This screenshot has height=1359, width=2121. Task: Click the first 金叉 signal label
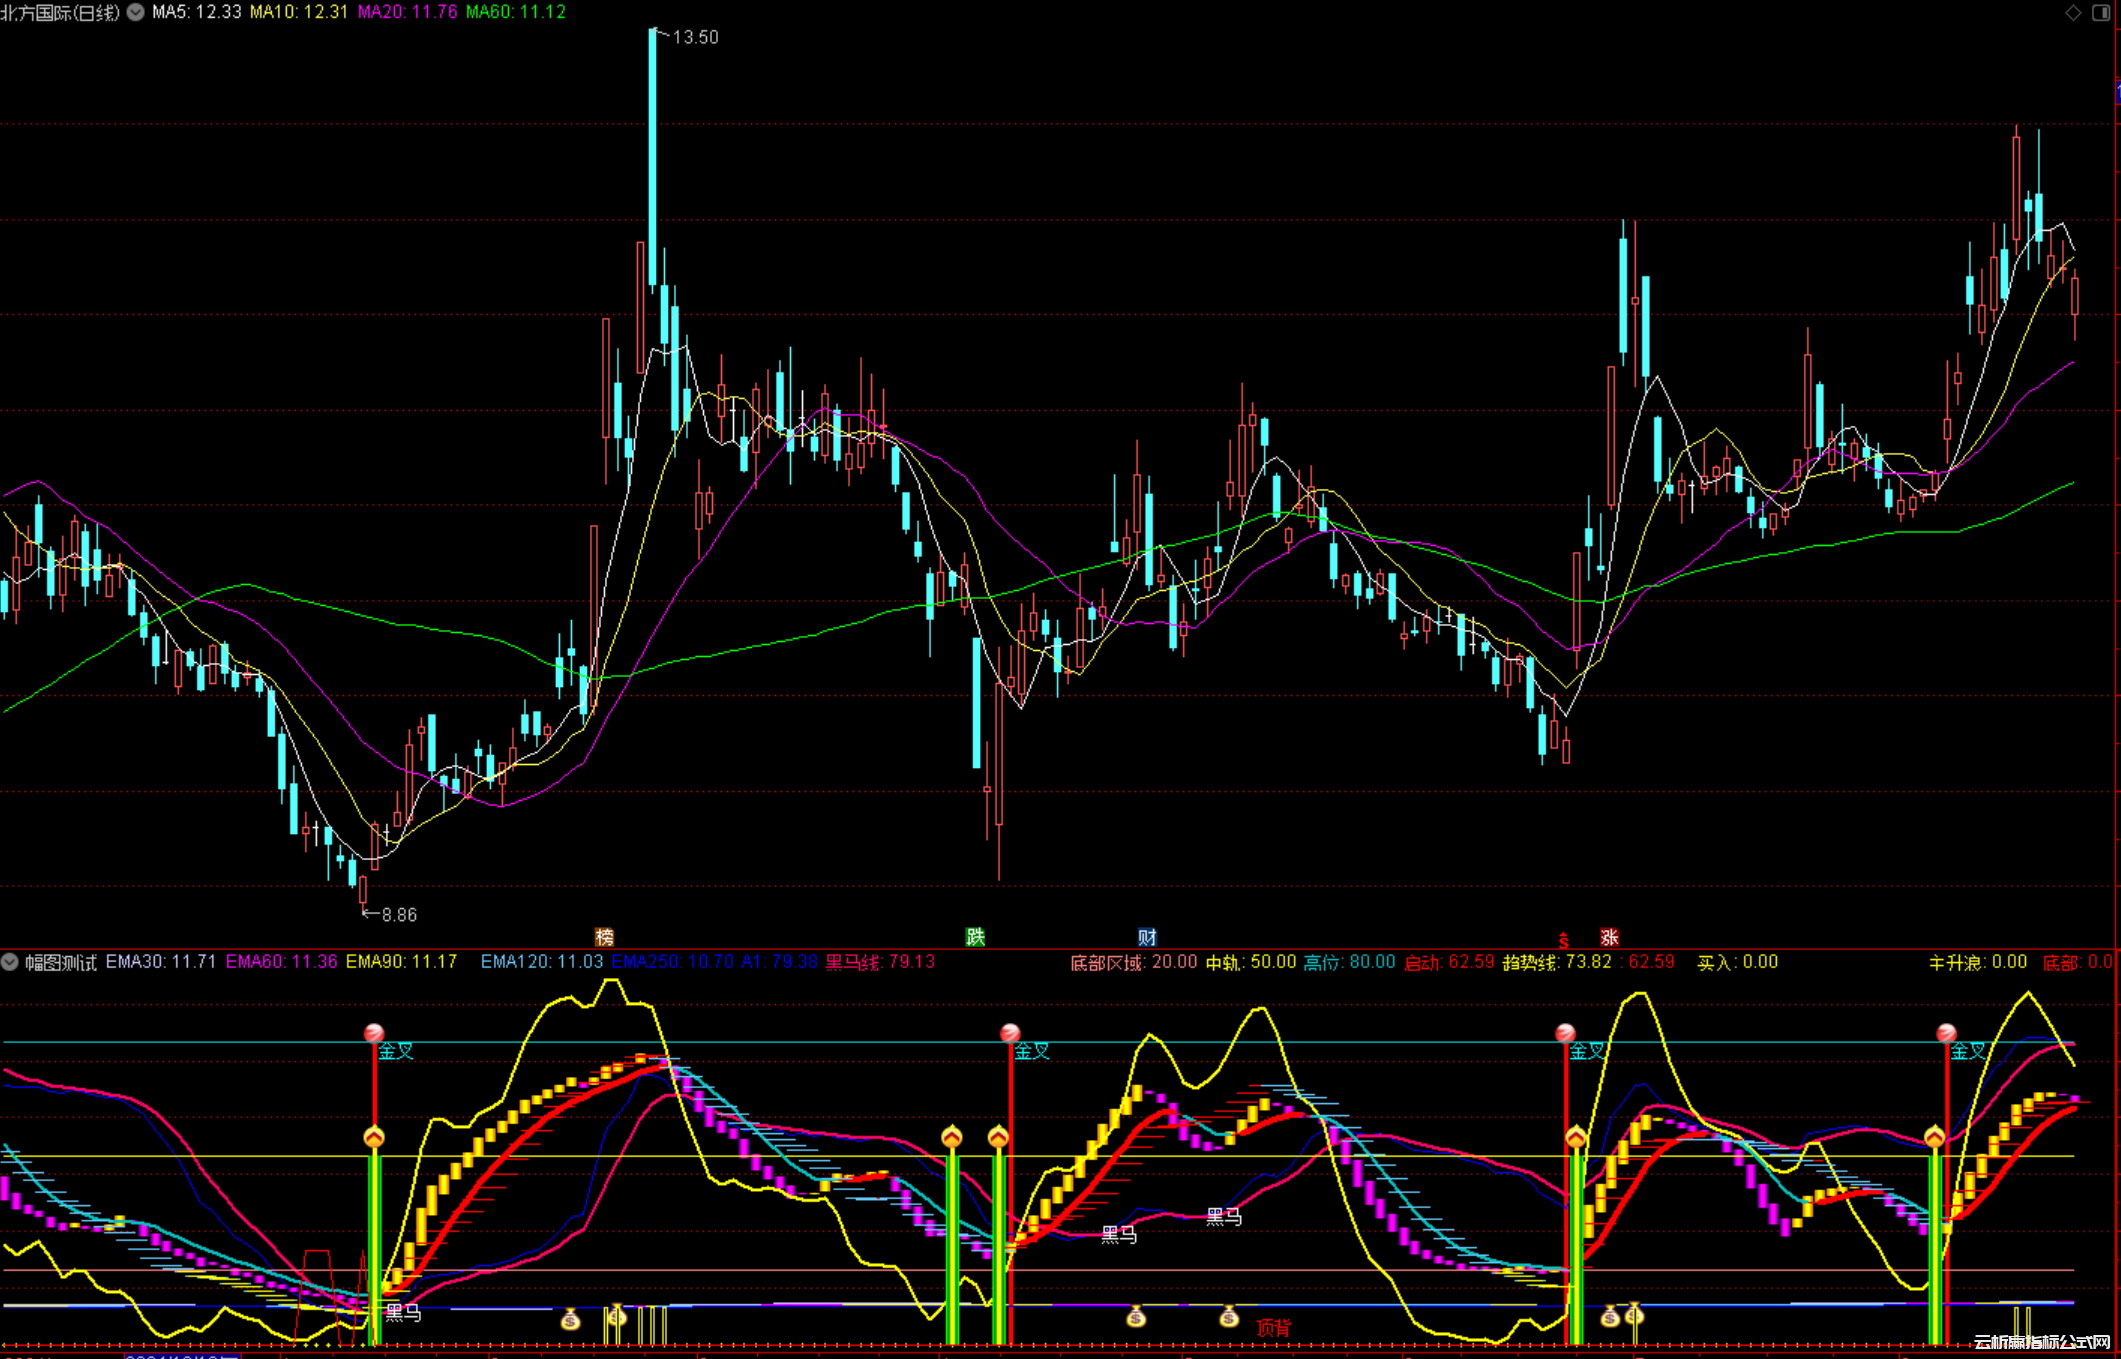pos(396,1051)
